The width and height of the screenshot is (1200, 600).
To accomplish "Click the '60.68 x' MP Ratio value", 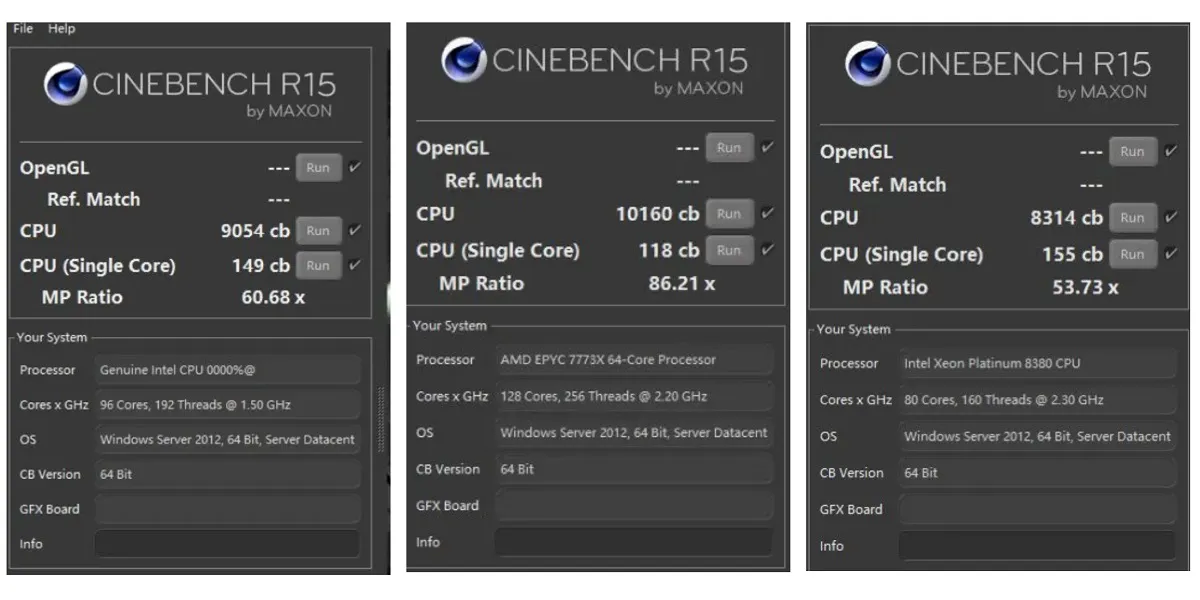I will [273, 297].
